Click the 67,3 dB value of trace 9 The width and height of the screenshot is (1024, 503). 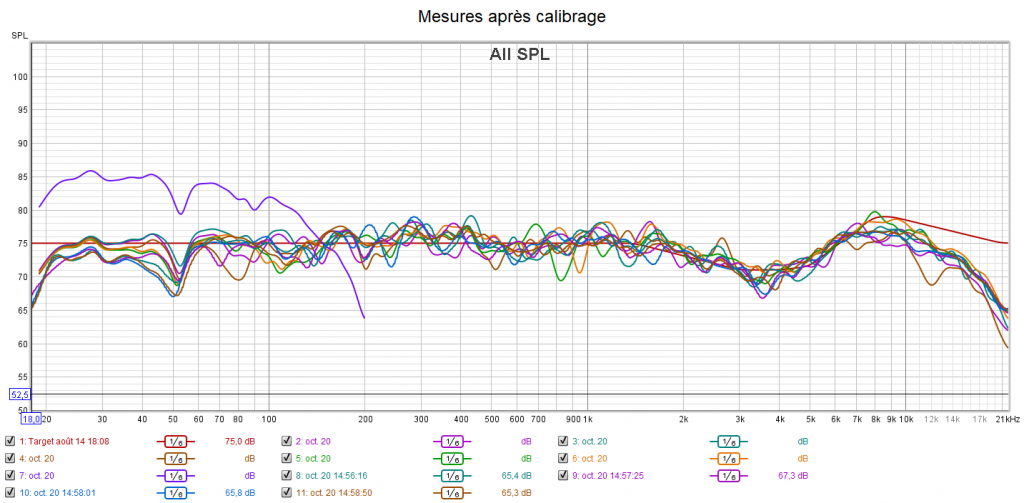792,475
